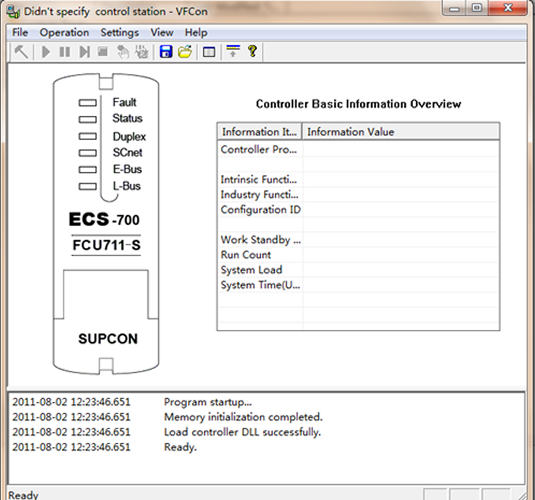Open a file with the yellow folder icon
Image resolution: width=535 pixels, height=500 pixels.
[185, 52]
